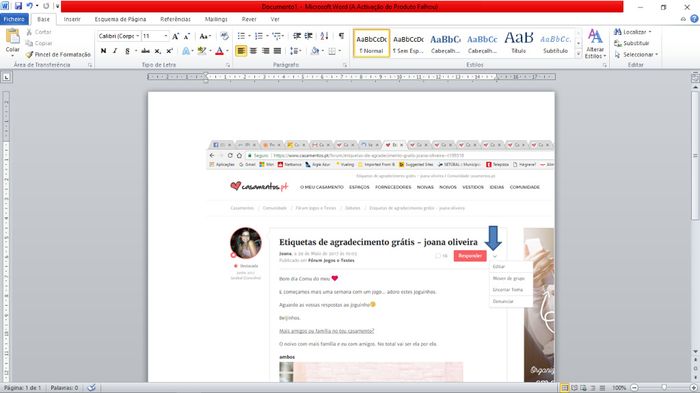The image size is (700, 393).
Task: Open the font name dropdown Calibri
Action: coord(138,36)
